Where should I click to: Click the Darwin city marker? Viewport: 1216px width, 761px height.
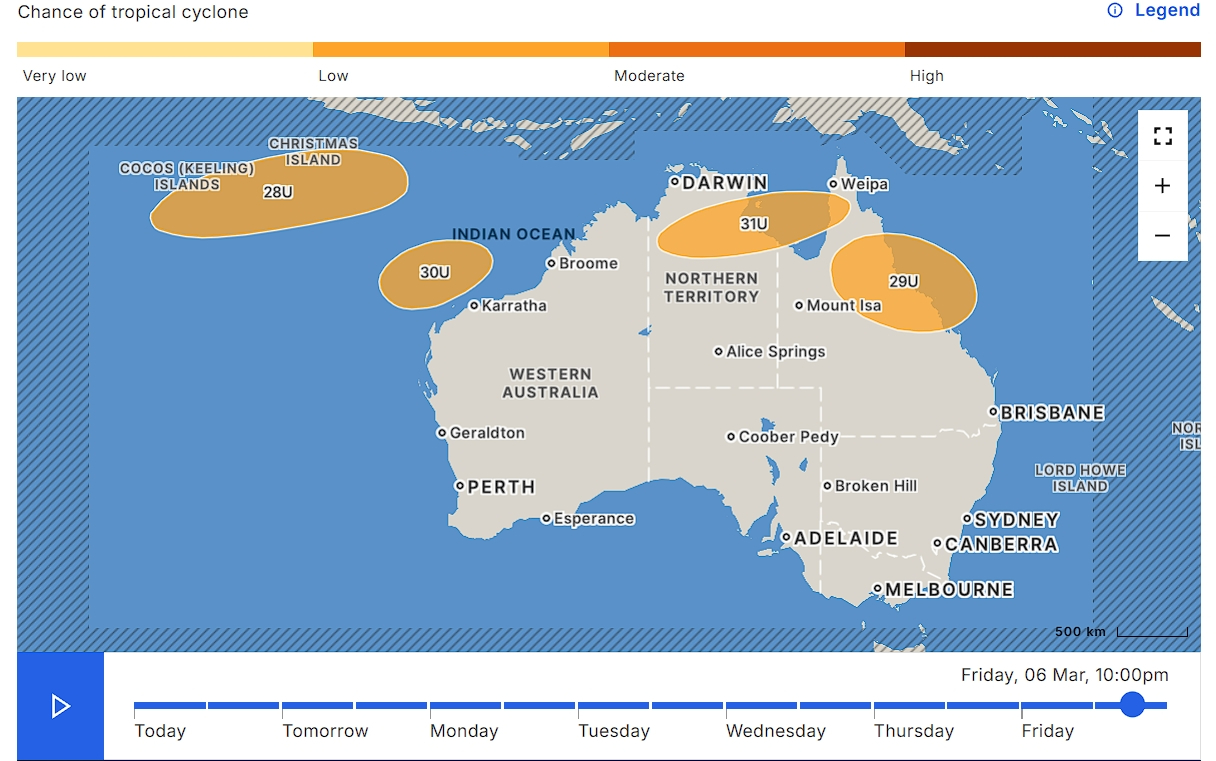pos(675,182)
